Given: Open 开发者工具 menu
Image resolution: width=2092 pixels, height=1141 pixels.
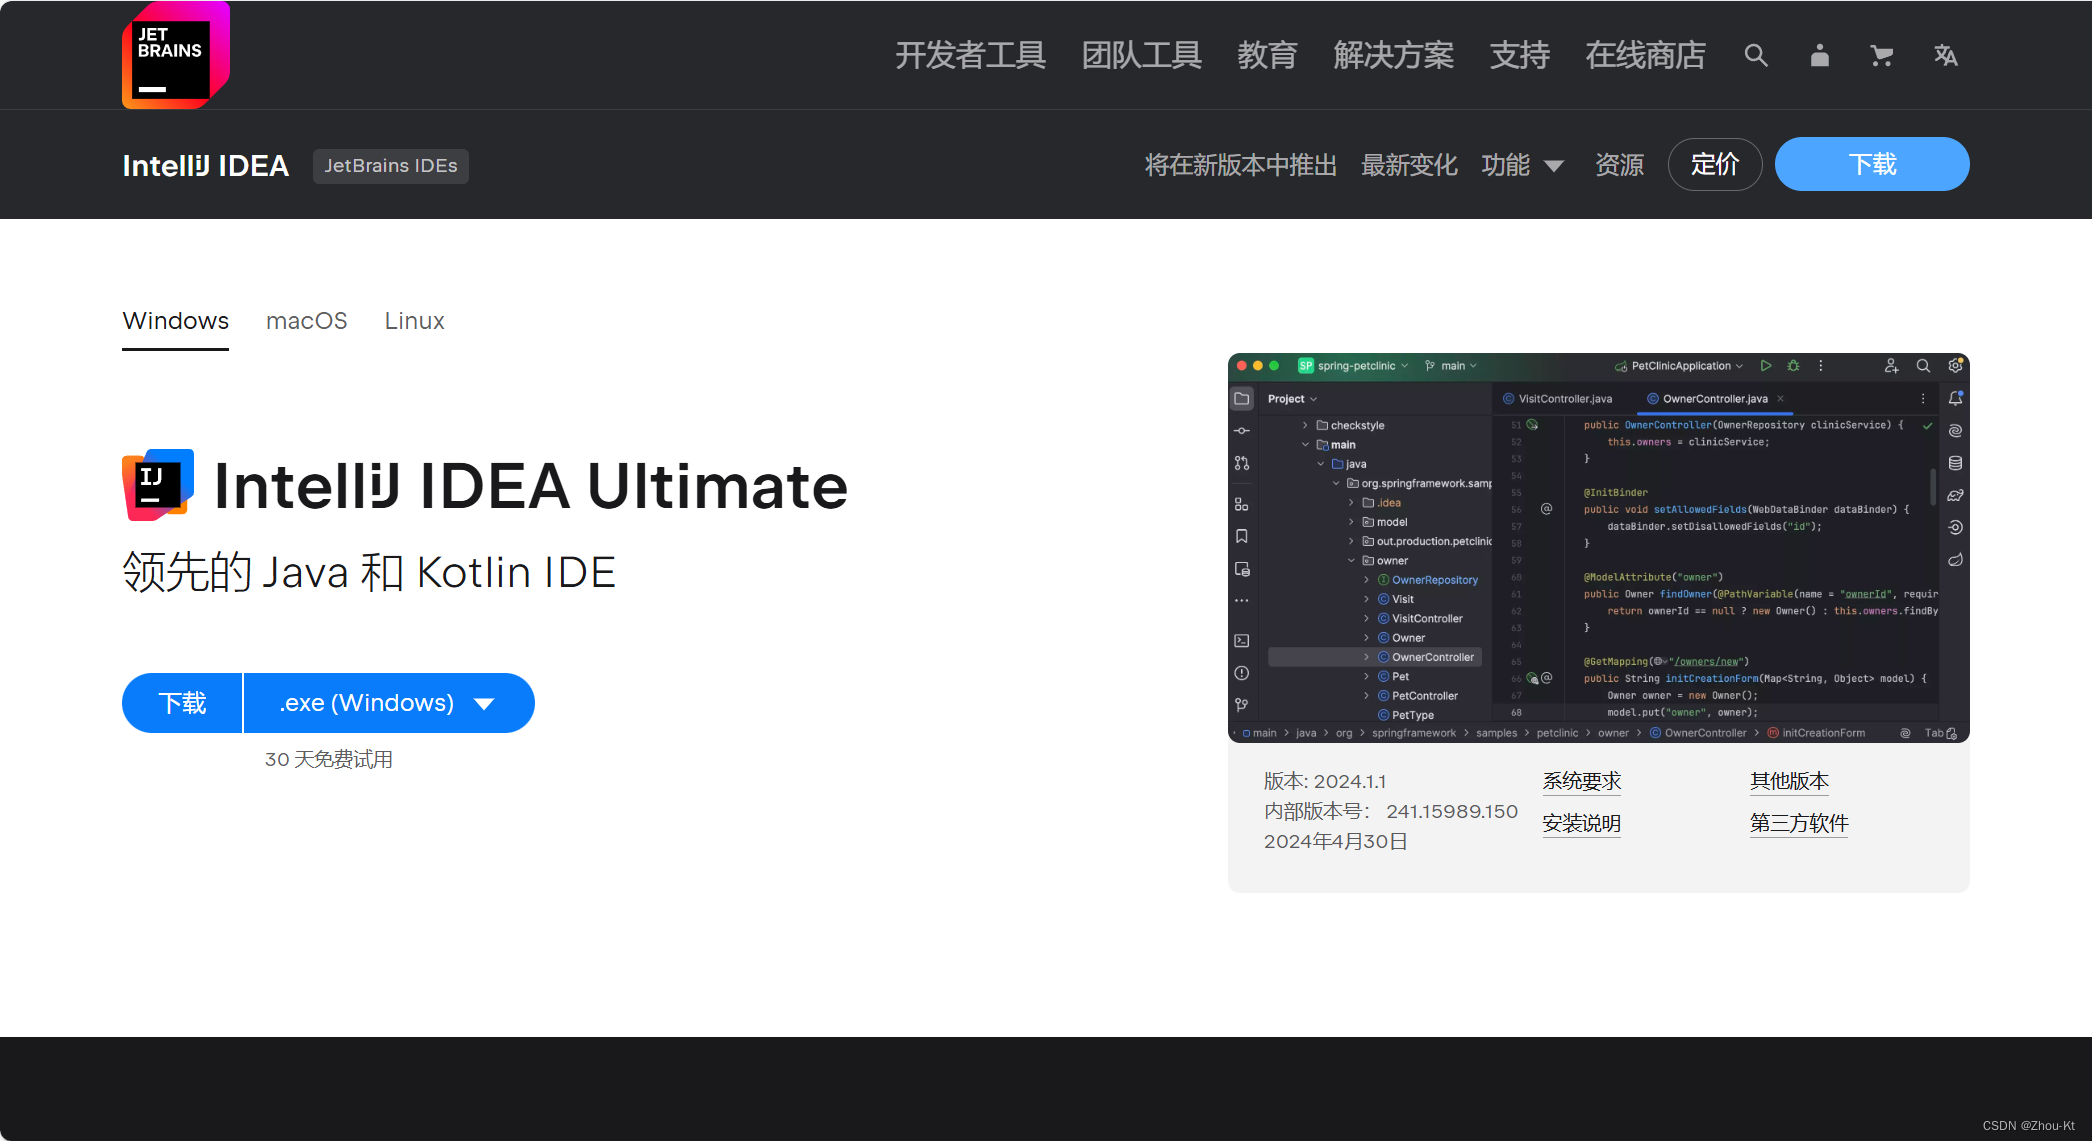Looking at the screenshot, I should coord(970,55).
